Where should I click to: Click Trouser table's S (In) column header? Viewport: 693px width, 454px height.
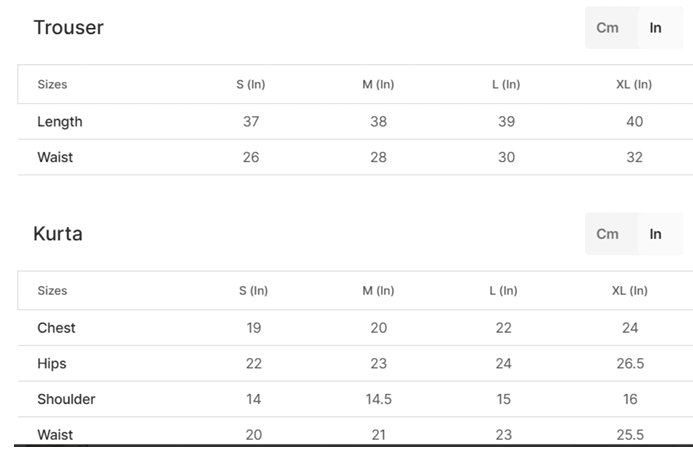point(251,85)
